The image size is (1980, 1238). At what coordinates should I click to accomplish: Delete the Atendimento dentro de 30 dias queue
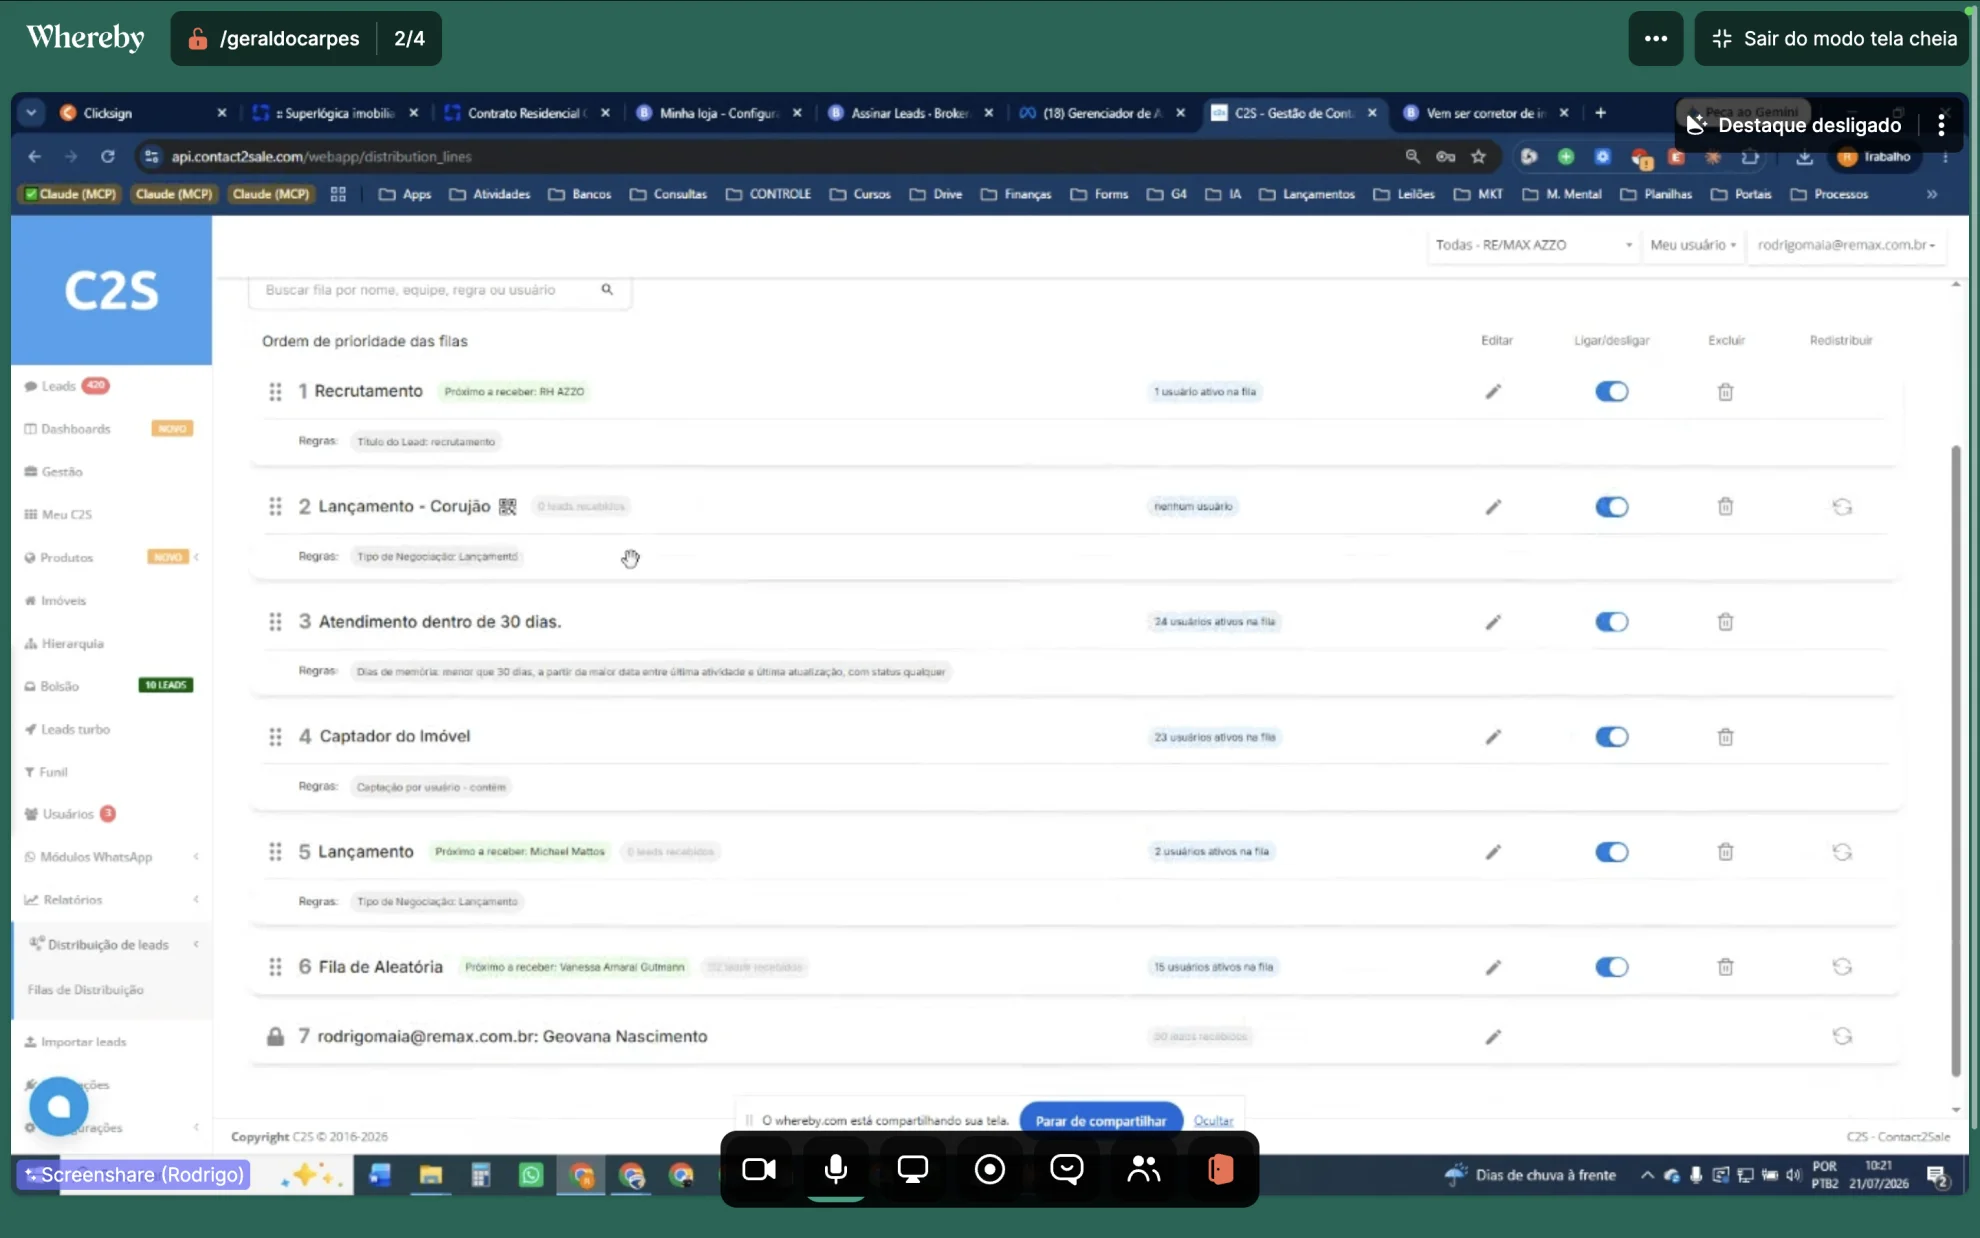pos(1726,622)
